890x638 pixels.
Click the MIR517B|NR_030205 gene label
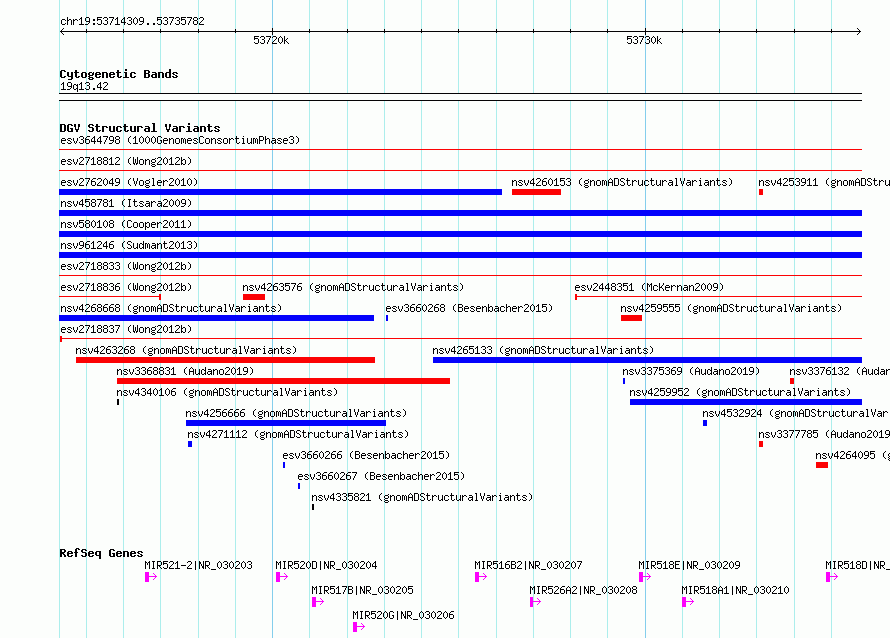point(362,590)
